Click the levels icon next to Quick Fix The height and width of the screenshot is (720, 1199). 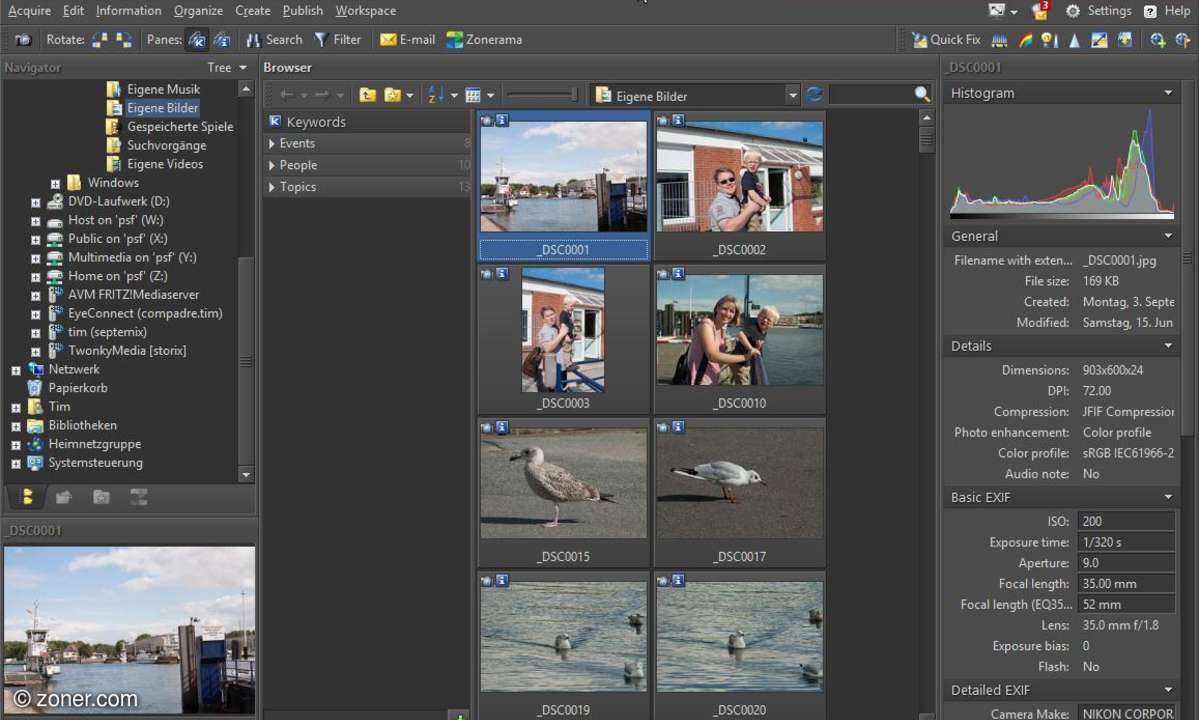tap(999, 40)
